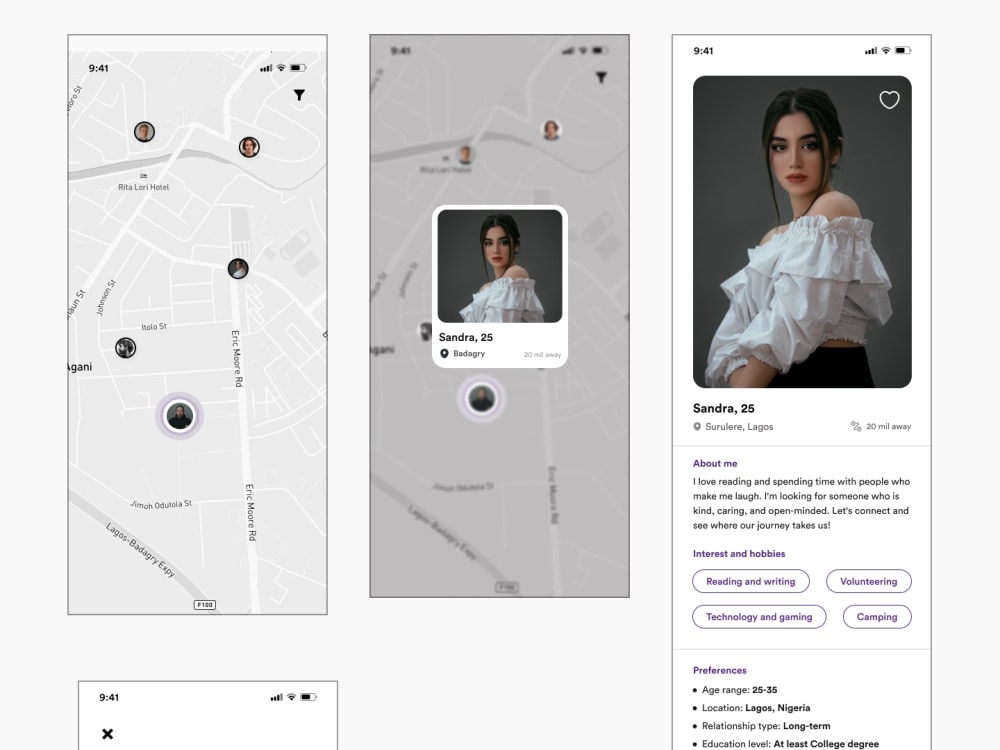Open Sandra's preview card photo

click(500, 266)
